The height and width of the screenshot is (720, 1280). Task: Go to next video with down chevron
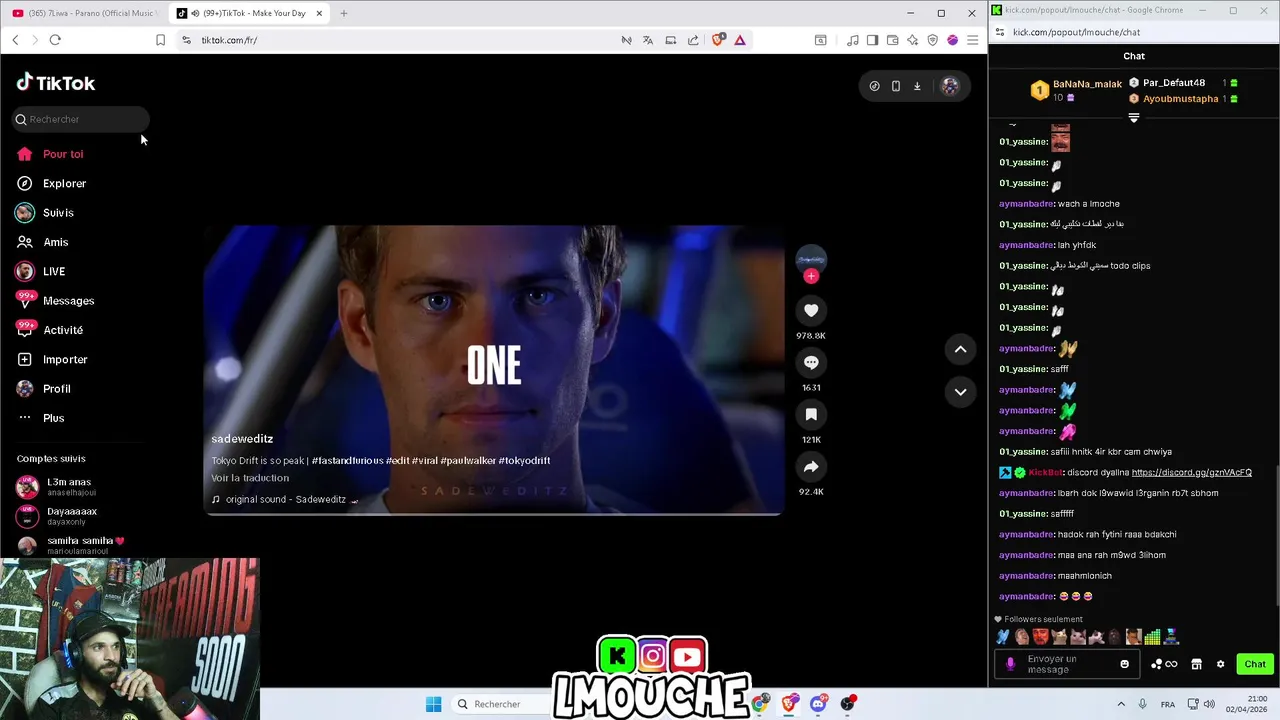960,392
